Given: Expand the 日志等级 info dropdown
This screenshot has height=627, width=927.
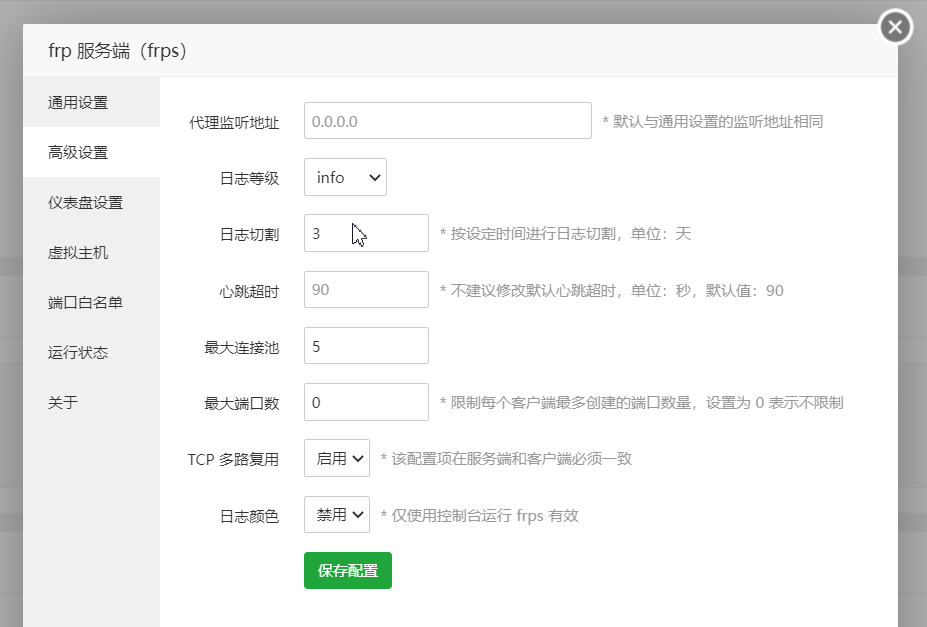Looking at the screenshot, I should (x=345, y=177).
